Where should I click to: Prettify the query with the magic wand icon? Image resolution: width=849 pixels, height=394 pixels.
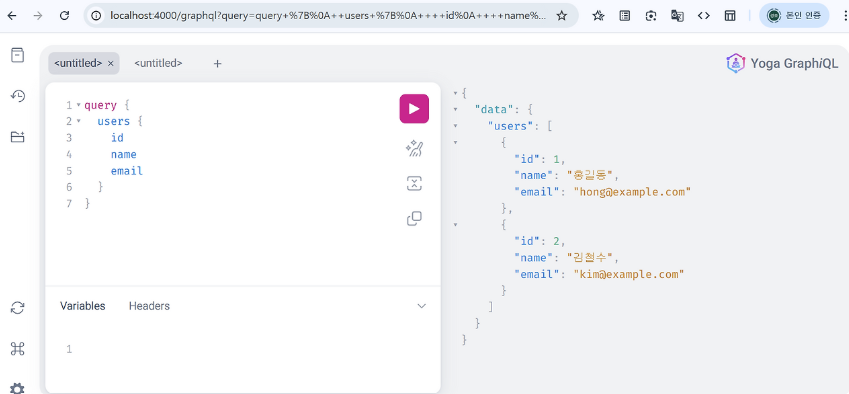[x=414, y=148]
